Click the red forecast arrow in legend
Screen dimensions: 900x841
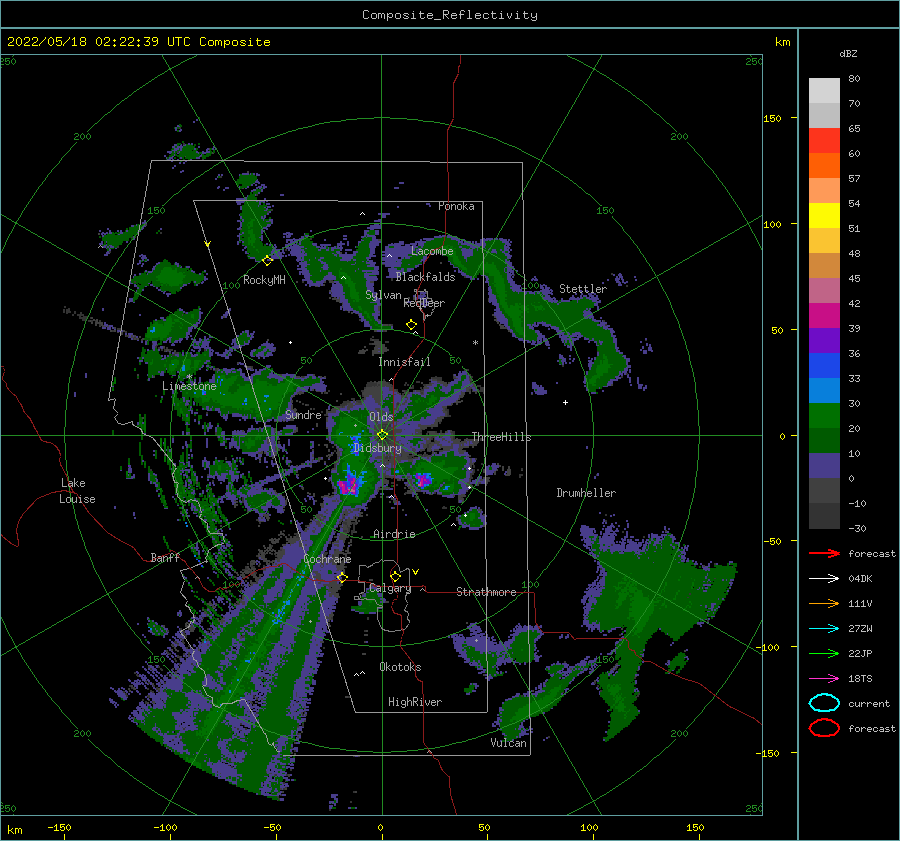click(x=824, y=553)
